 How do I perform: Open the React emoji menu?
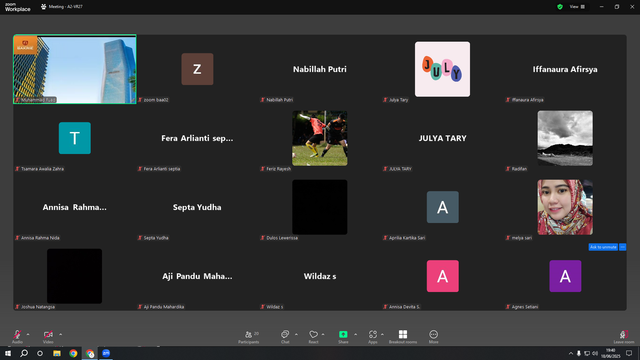click(313, 336)
